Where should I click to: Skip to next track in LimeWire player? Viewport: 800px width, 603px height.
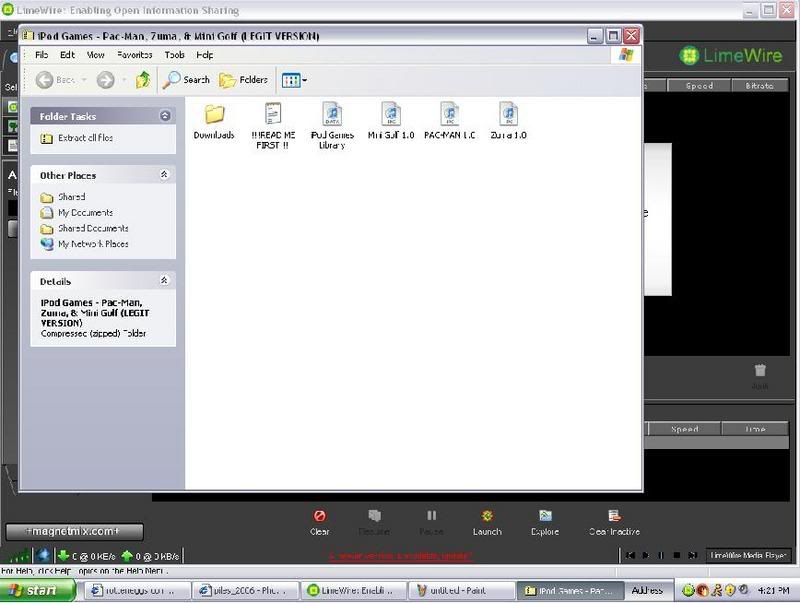coord(692,555)
